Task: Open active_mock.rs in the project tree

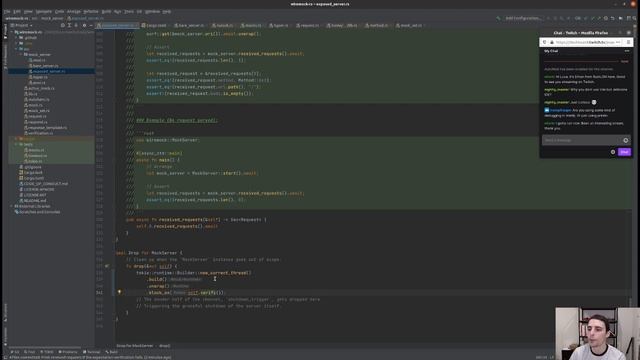Action: [39, 88]
